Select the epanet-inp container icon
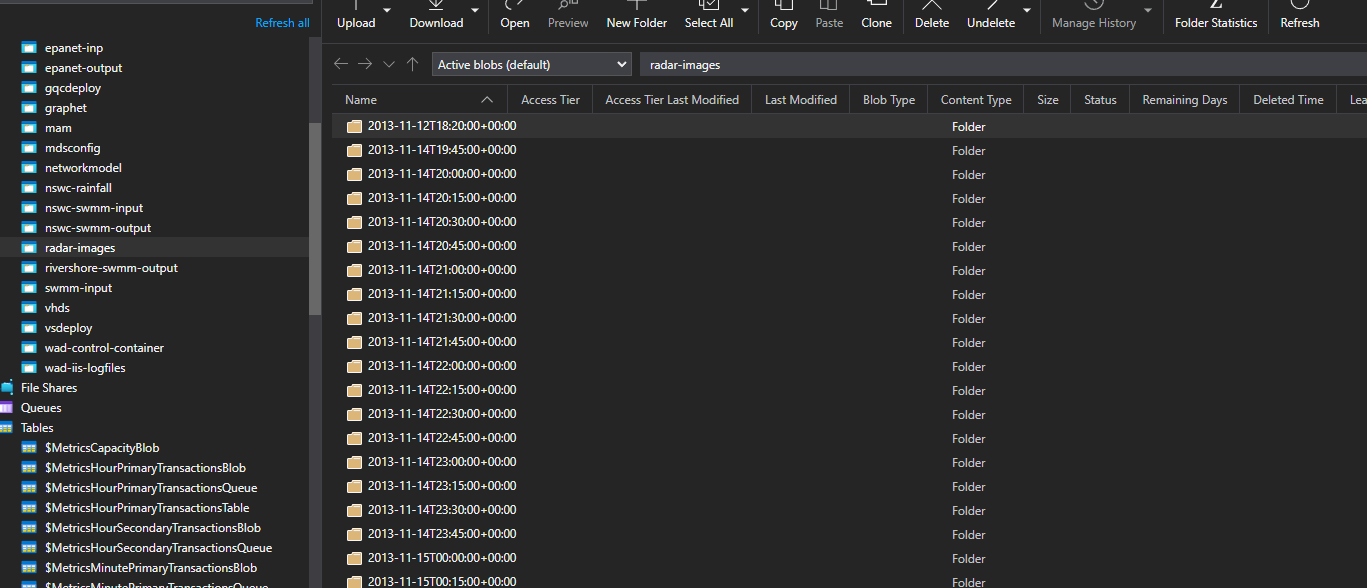 click(x=29, y=48)
